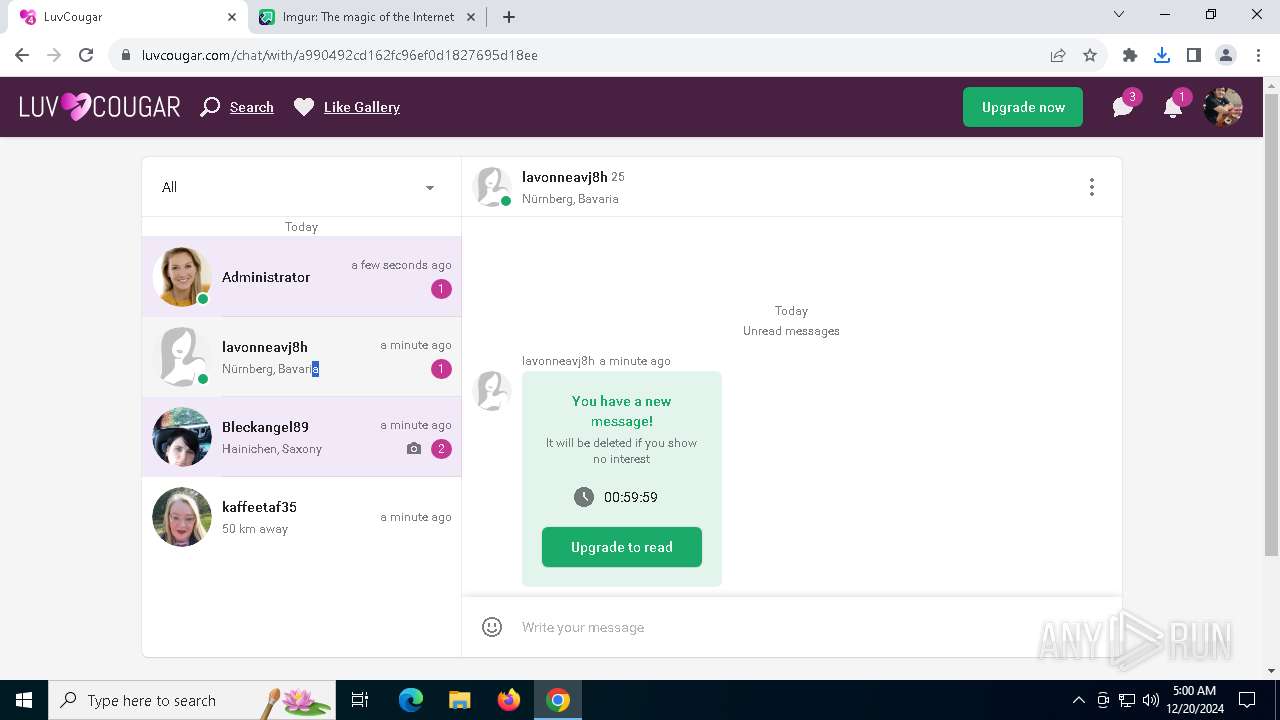Click the camera icon in Bleckangel89 row
Image resolution: width=1280 pixels, height=720 pixels.
[414, 449]
